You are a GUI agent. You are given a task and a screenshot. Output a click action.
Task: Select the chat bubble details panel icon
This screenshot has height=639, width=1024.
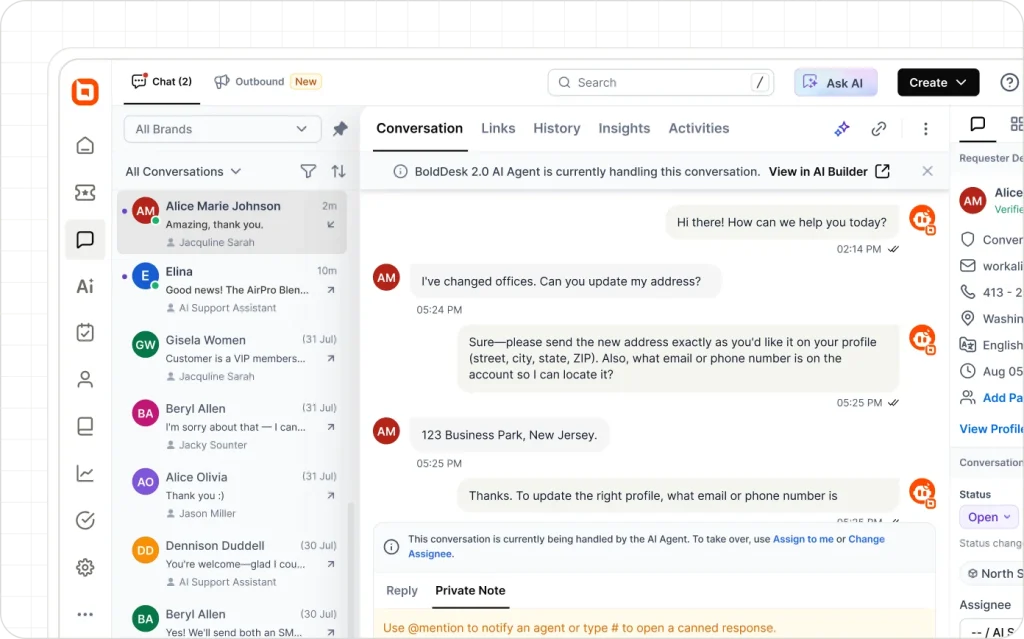point(978,124)
